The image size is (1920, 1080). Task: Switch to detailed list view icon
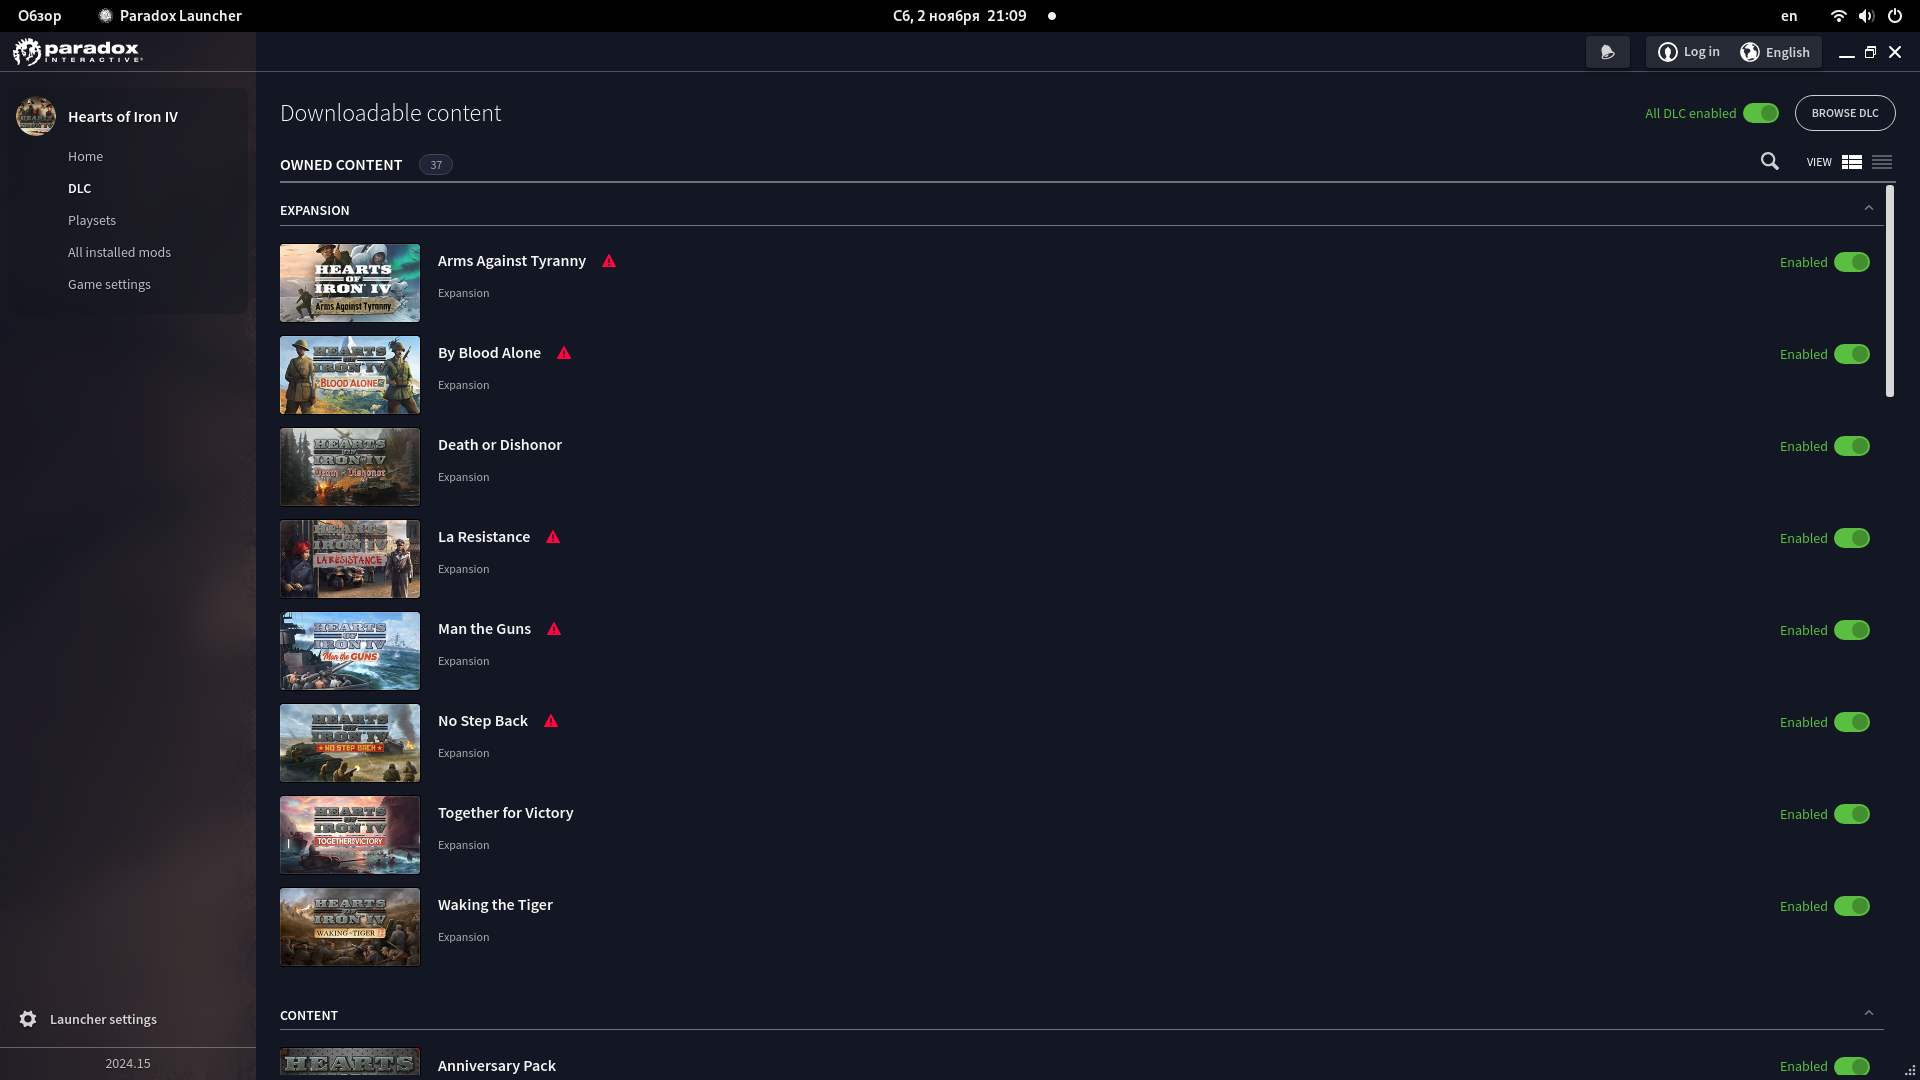(1852, 162)
